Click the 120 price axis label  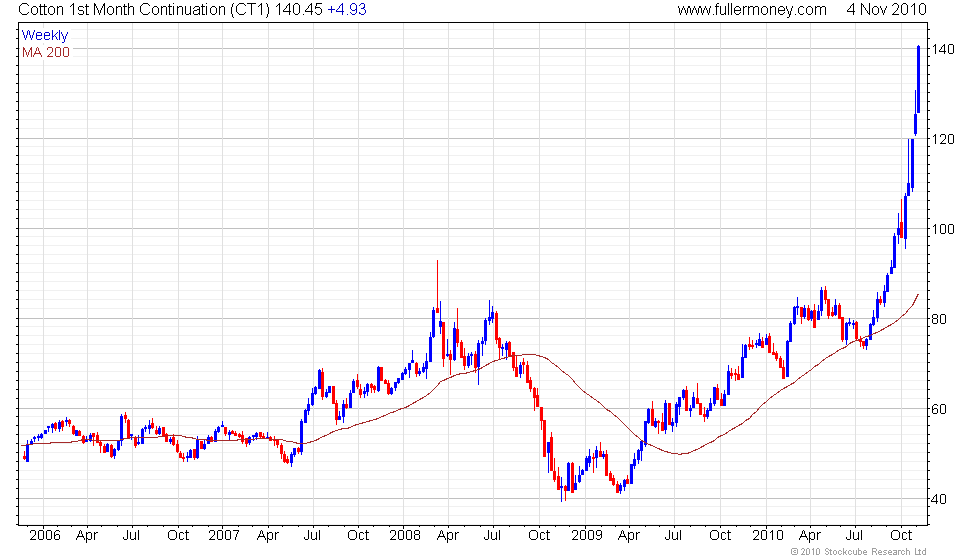point(943,139)
